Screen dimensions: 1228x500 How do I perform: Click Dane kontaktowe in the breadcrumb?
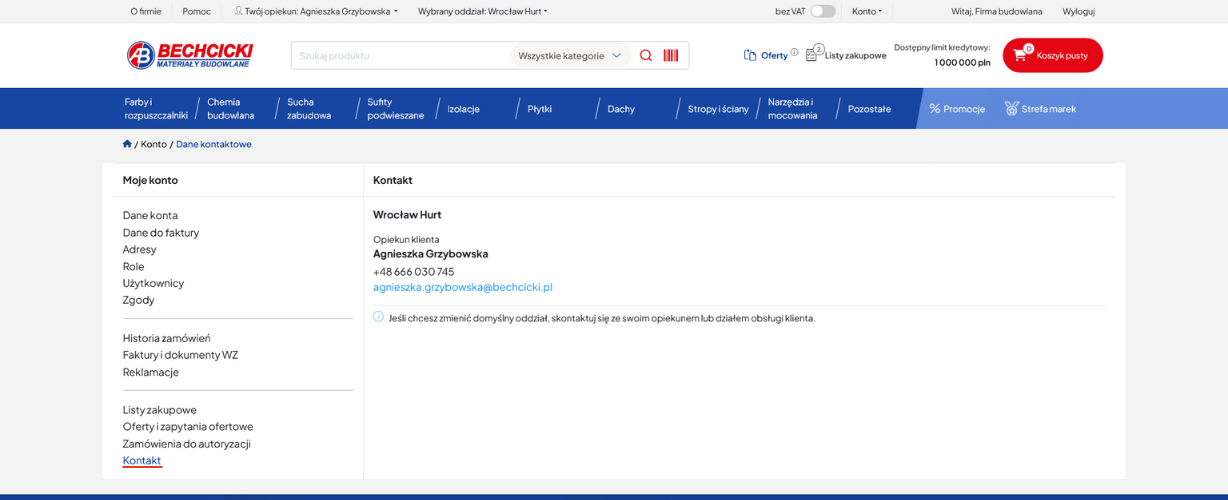click(214, 144)
